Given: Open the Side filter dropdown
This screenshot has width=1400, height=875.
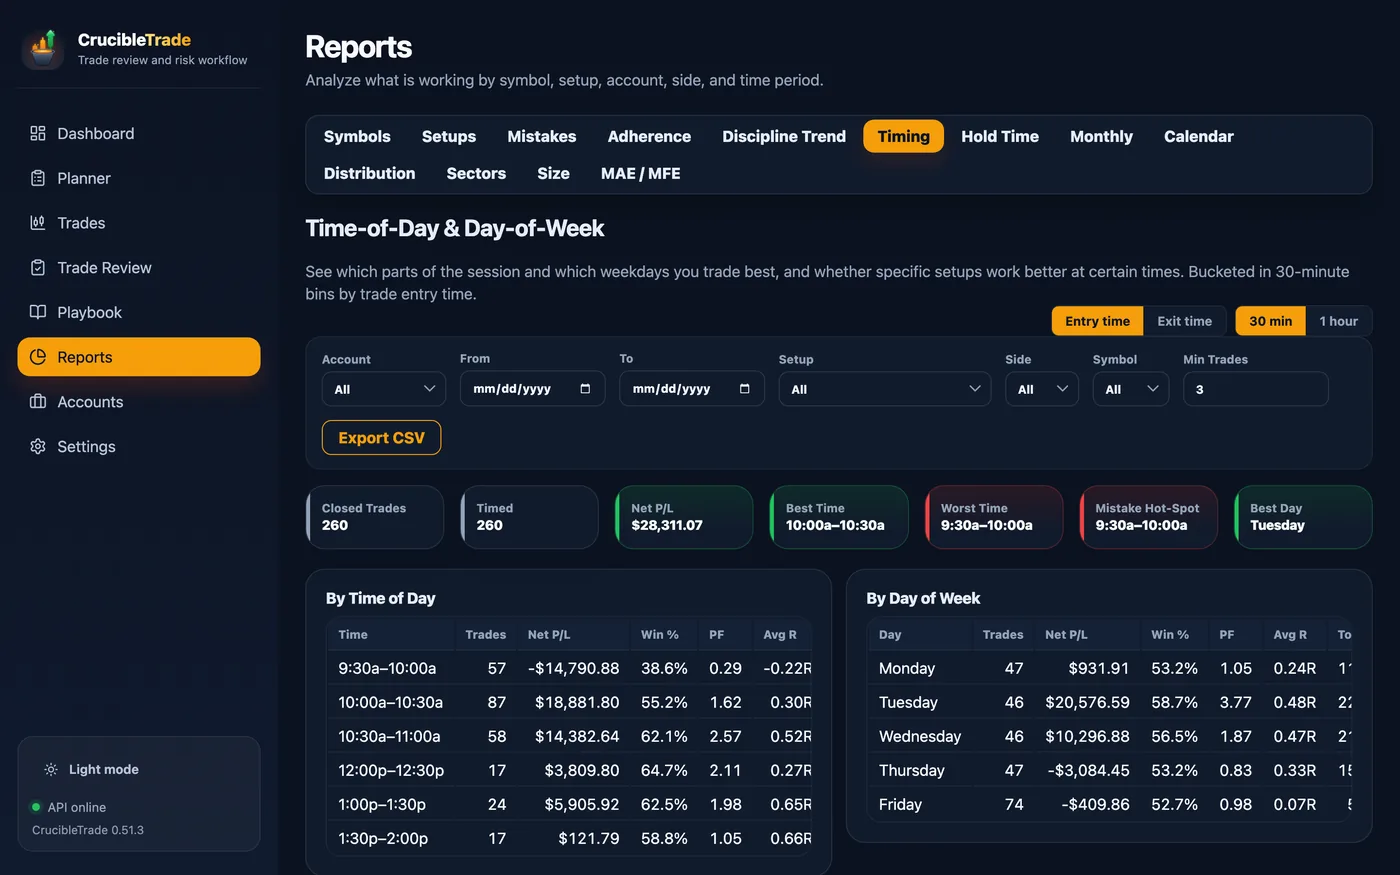Looking at the screenshot, I should 1042,389.
